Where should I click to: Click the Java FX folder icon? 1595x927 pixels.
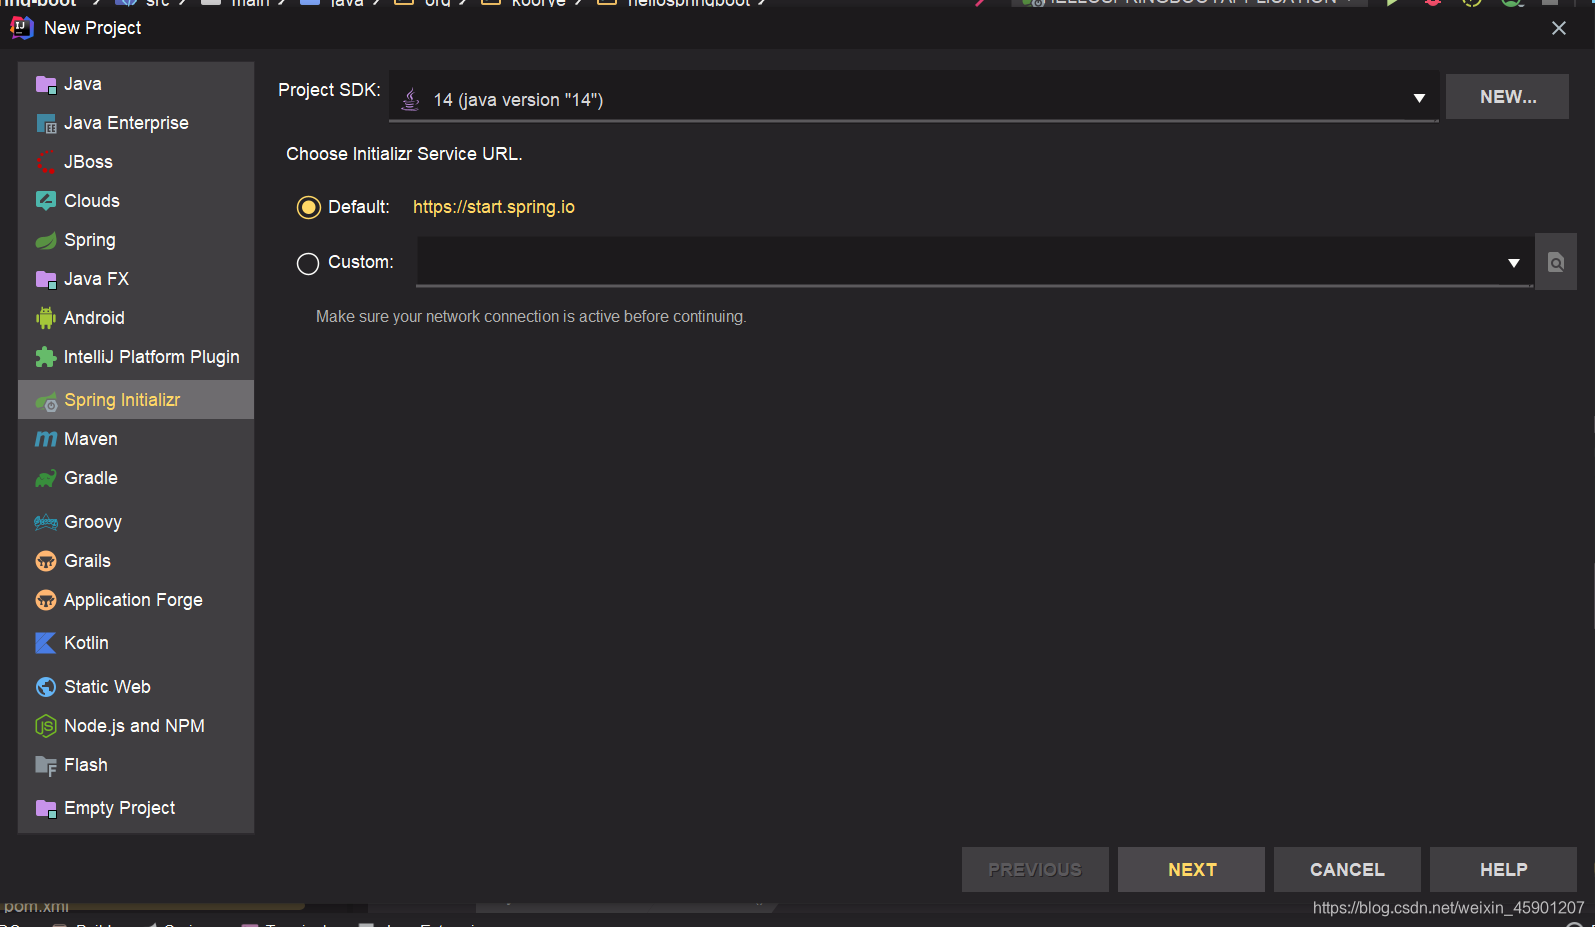tap(46, 280)
